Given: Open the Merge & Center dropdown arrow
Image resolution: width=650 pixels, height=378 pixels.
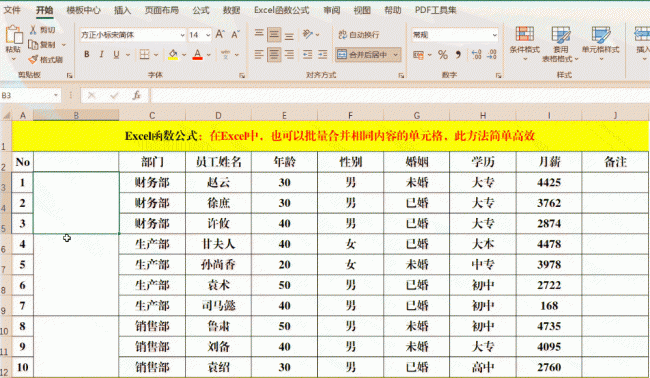Looking at the screenshot, I should pos(396,54).
